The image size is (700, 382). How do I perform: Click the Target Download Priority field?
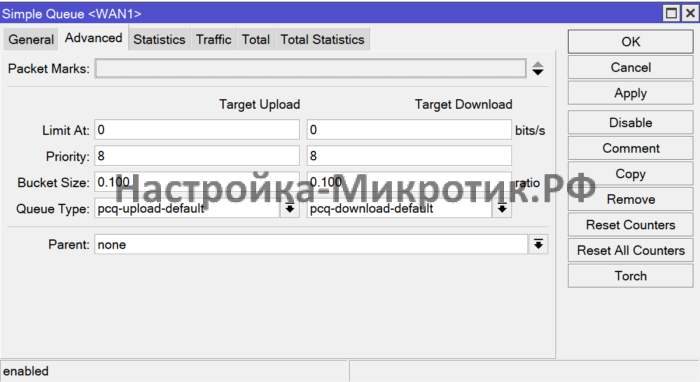click(x=409, y=156)
